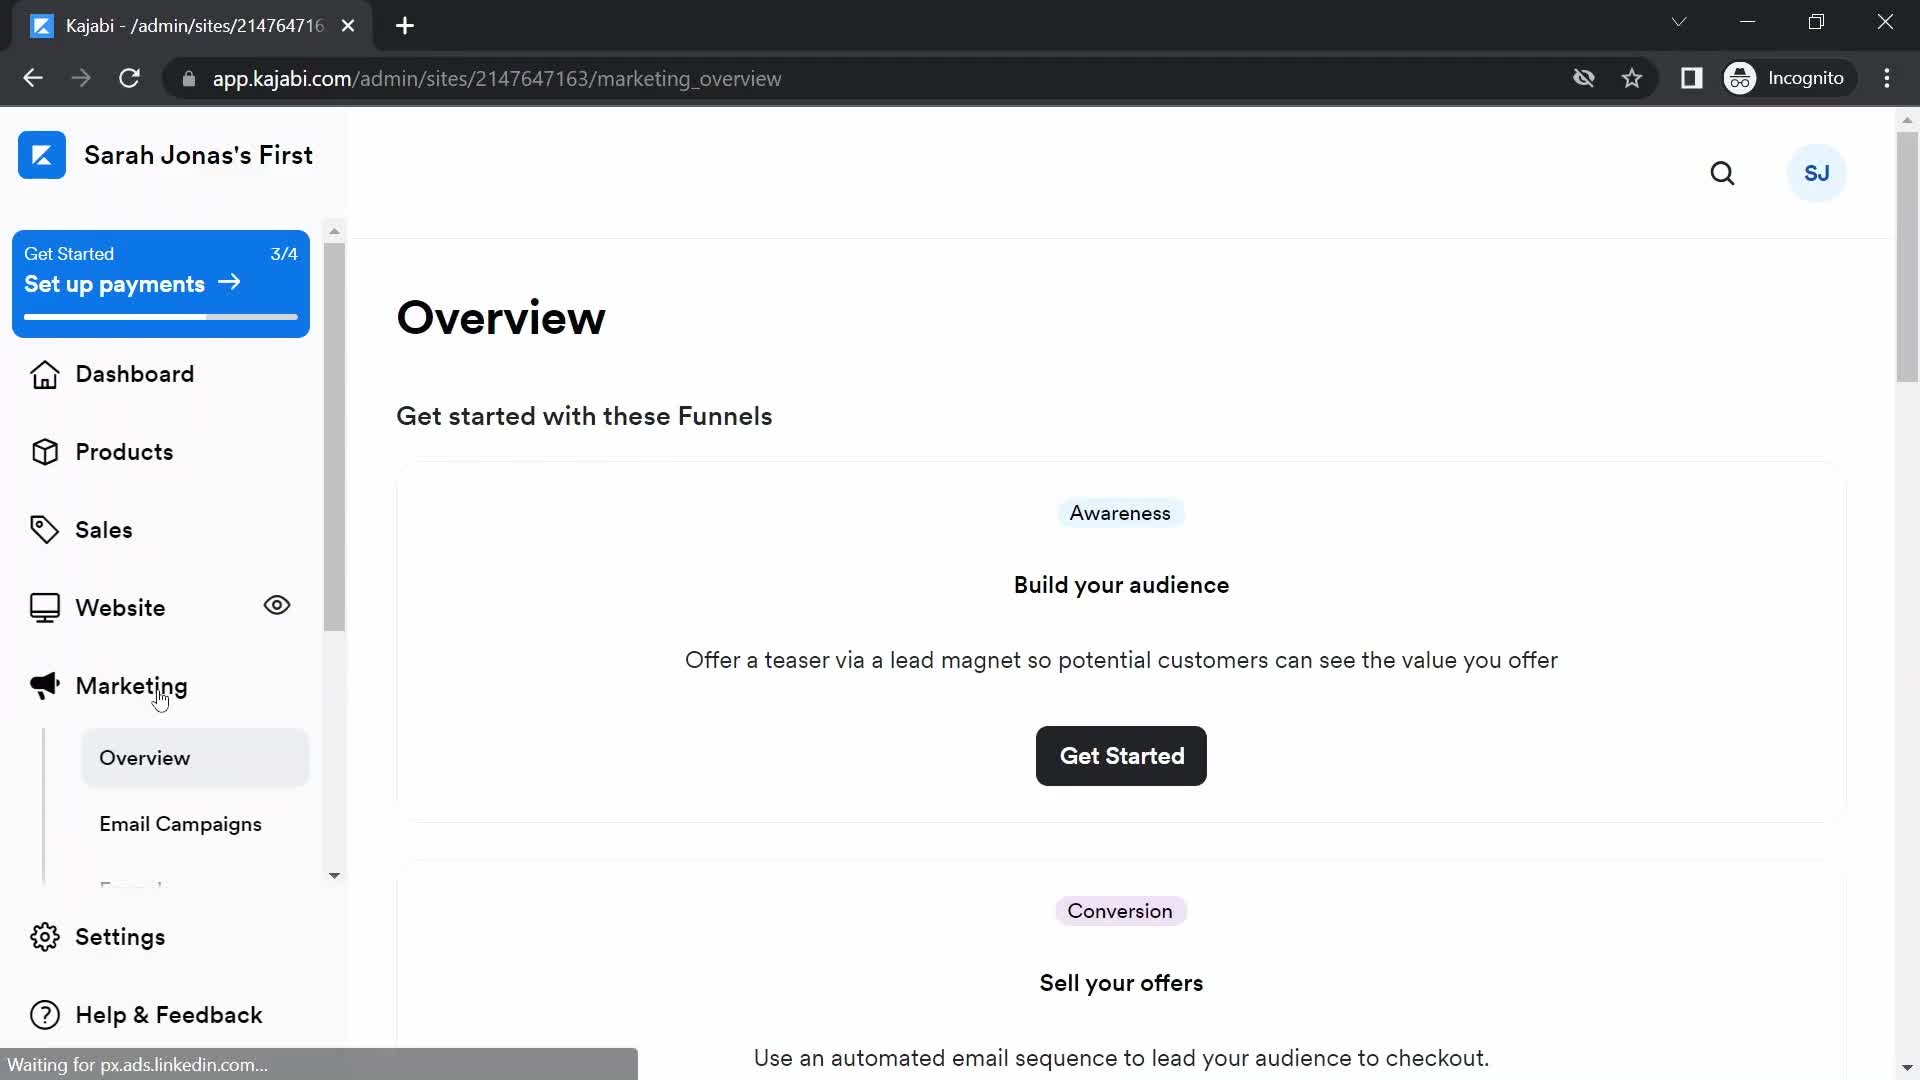Click the search magnifier icon
Image resolution: width=1920 pixels, height=1080 pixels.
1725,173
